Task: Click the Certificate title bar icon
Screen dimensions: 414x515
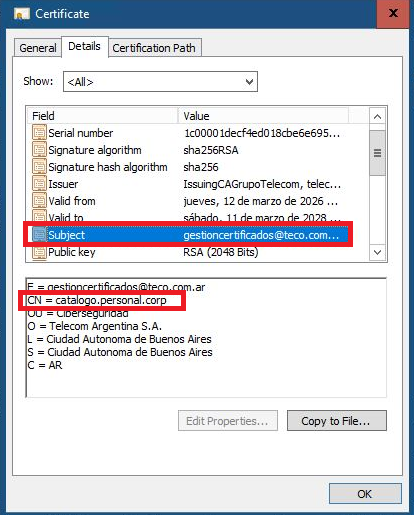Action: tap(22, 14)
